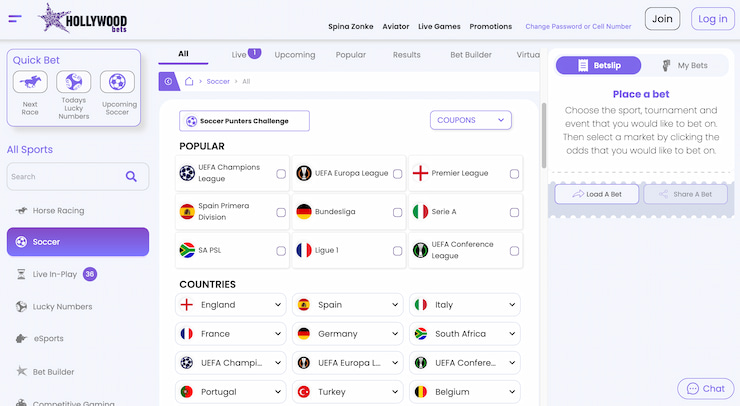Click the UEFA Conference League logo

[420, 250]
